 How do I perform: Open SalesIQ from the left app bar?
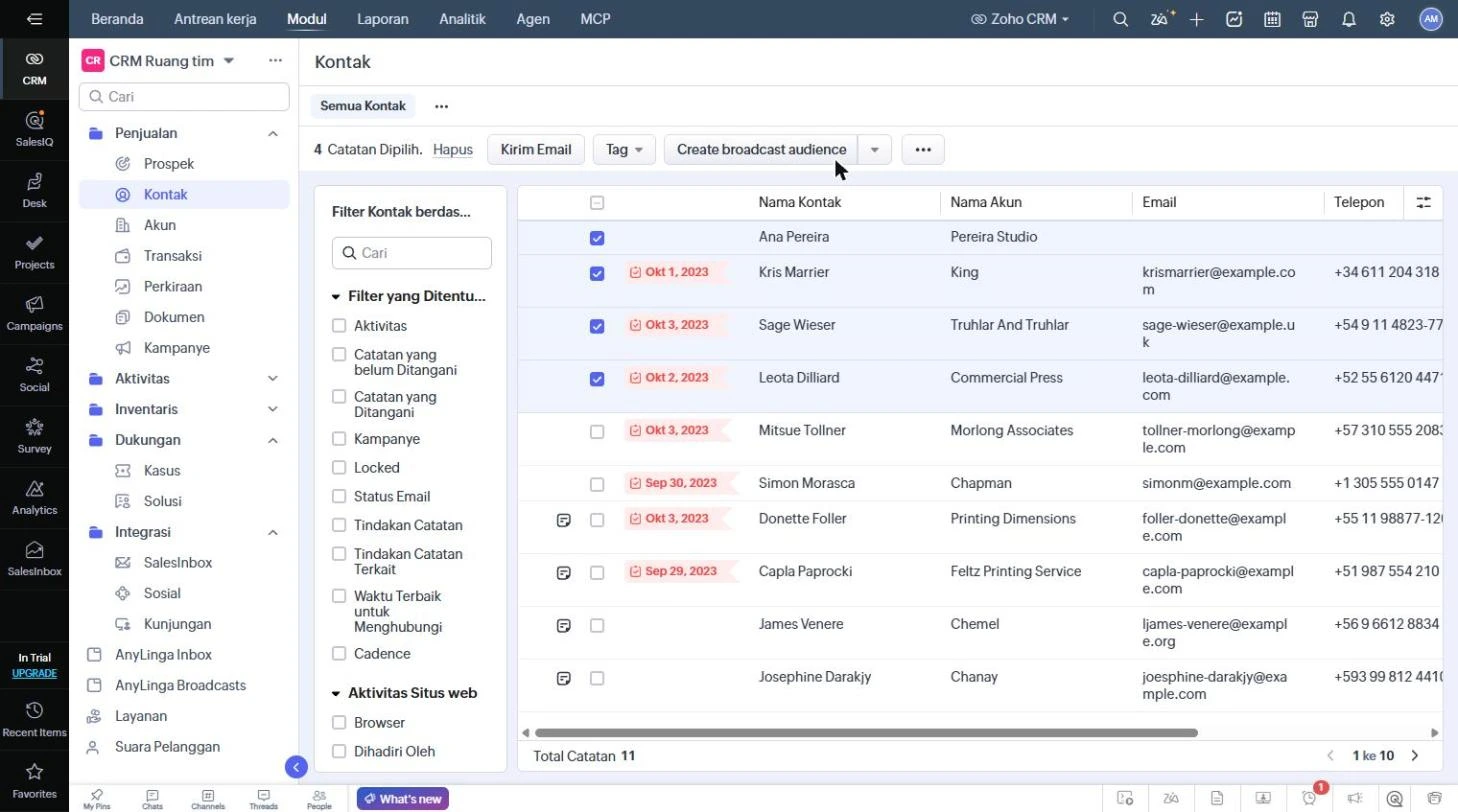34,130
